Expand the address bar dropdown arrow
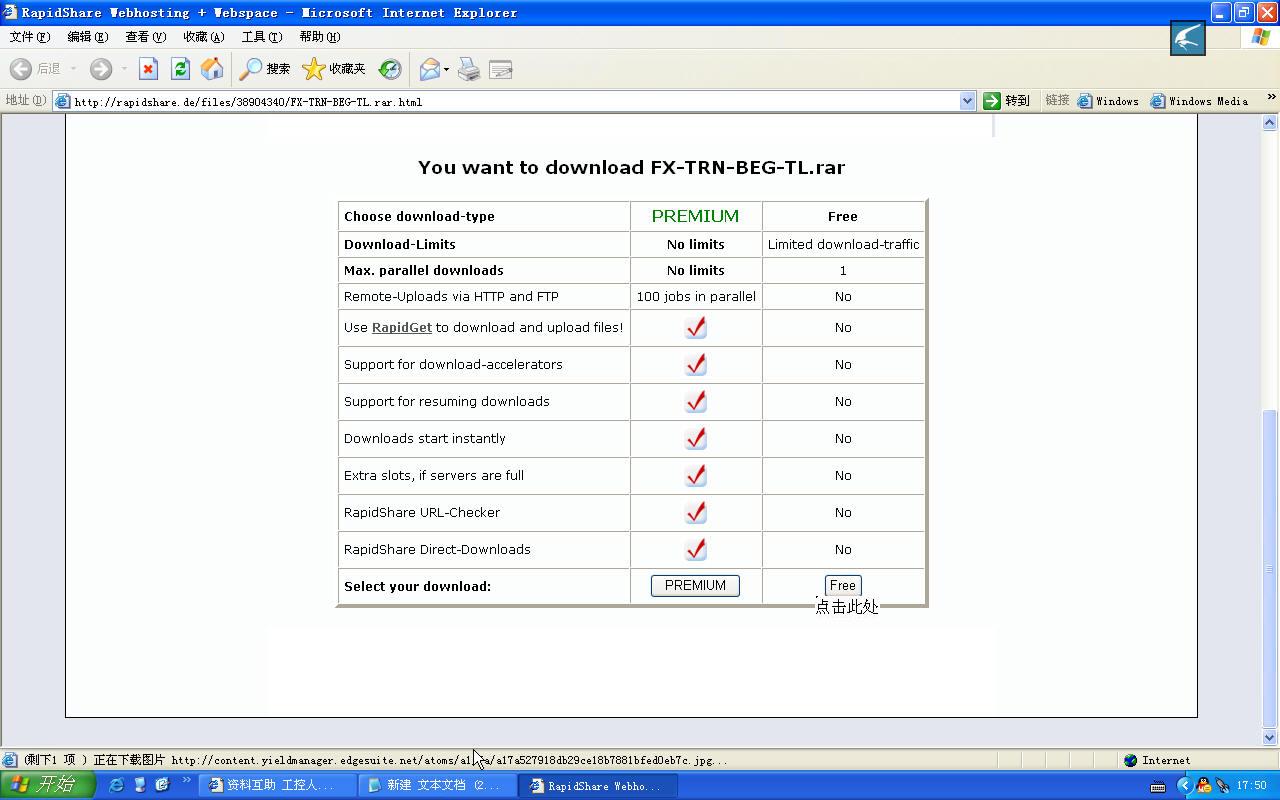The height and width of the screenshot is (800, 1280). tap(967, 101)
